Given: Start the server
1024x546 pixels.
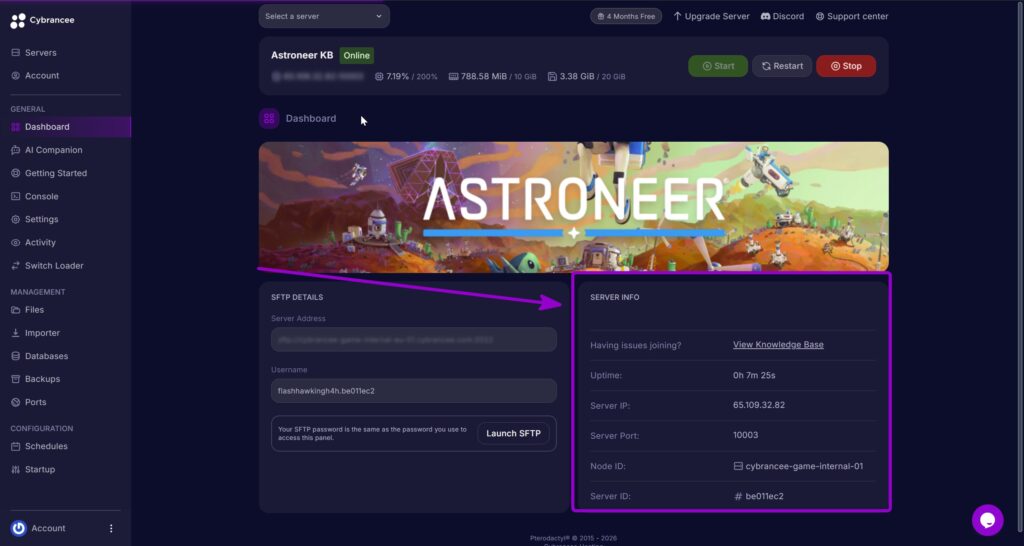Looking at the screenshot, I should tap(718, 66).
